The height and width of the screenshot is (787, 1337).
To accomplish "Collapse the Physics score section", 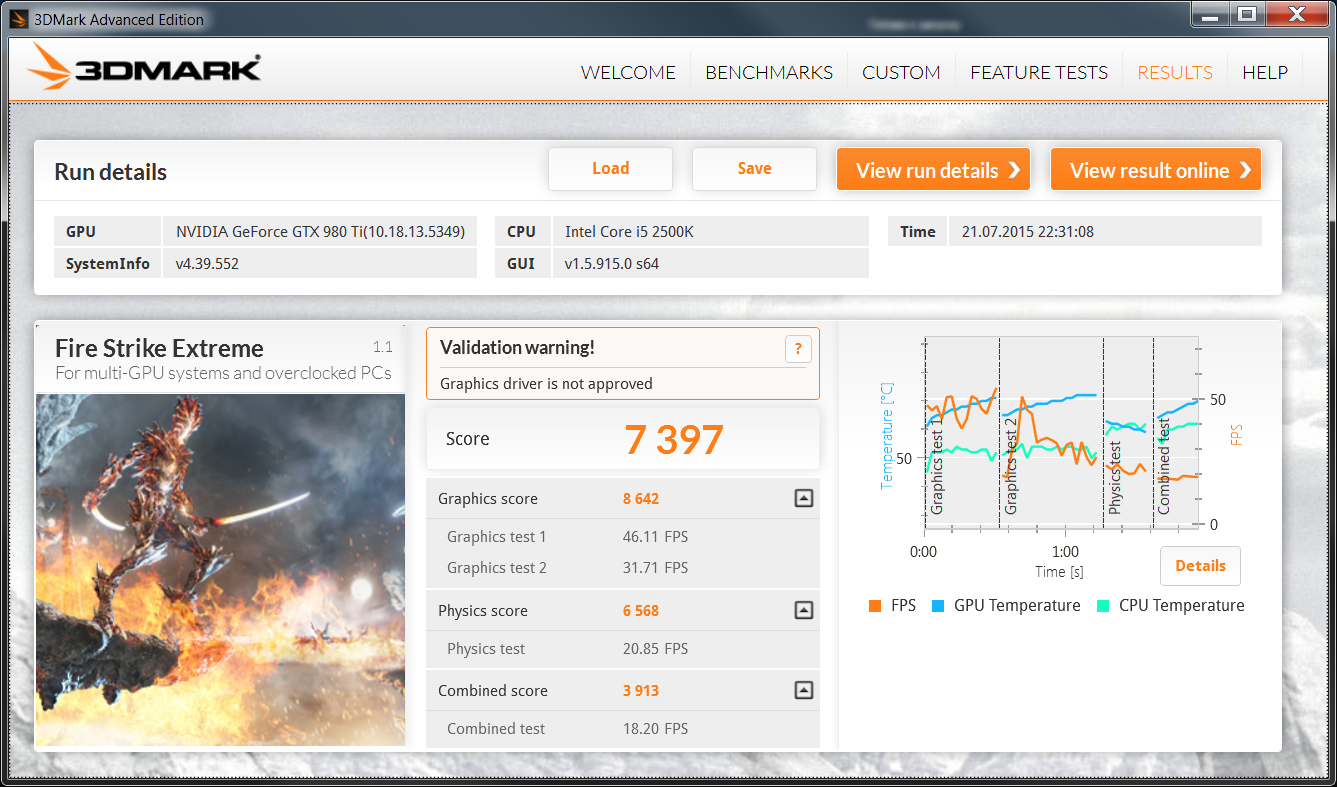I will 803,610.
